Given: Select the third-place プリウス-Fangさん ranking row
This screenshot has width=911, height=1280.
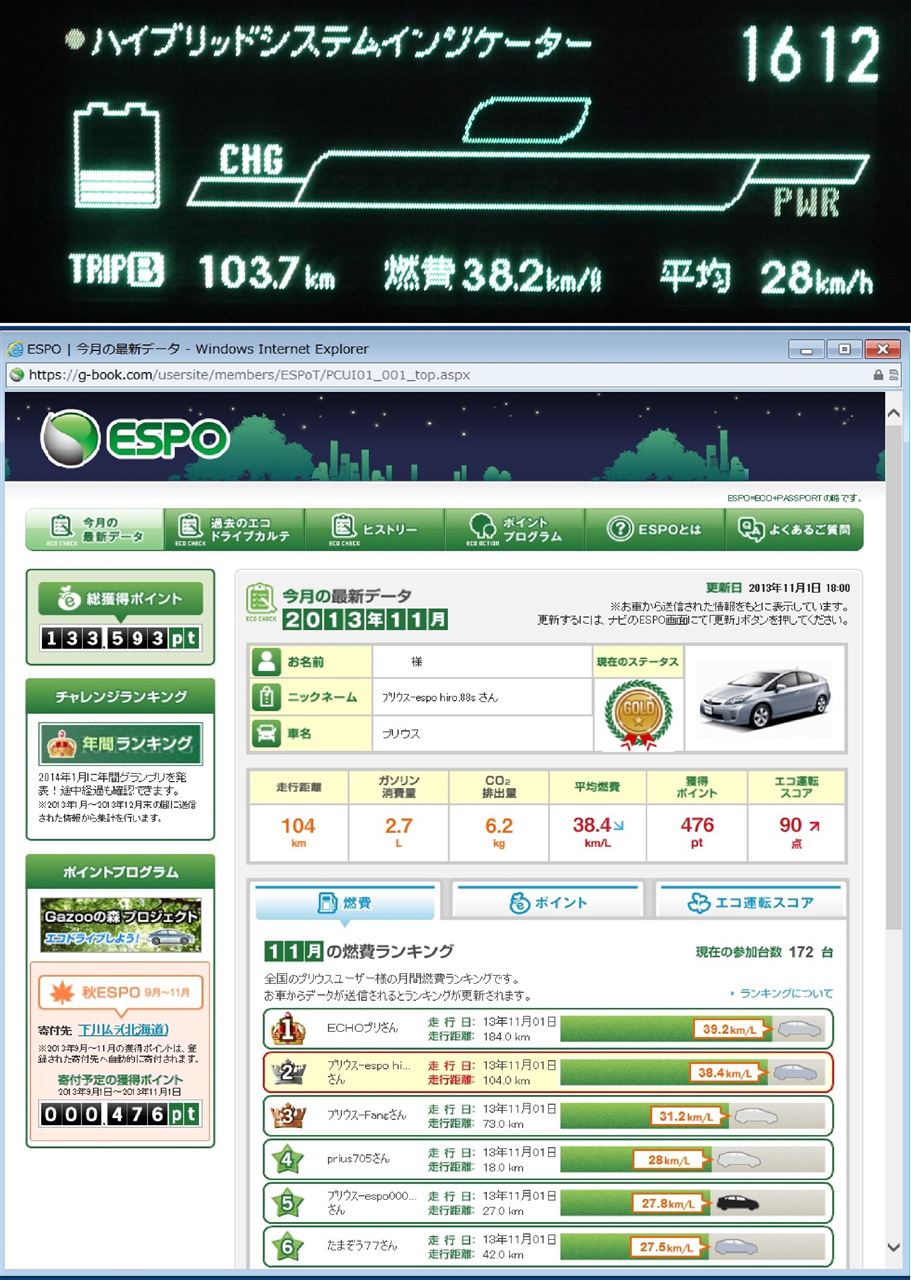Looking at the screenshot, I should (x=548, y=1116).
